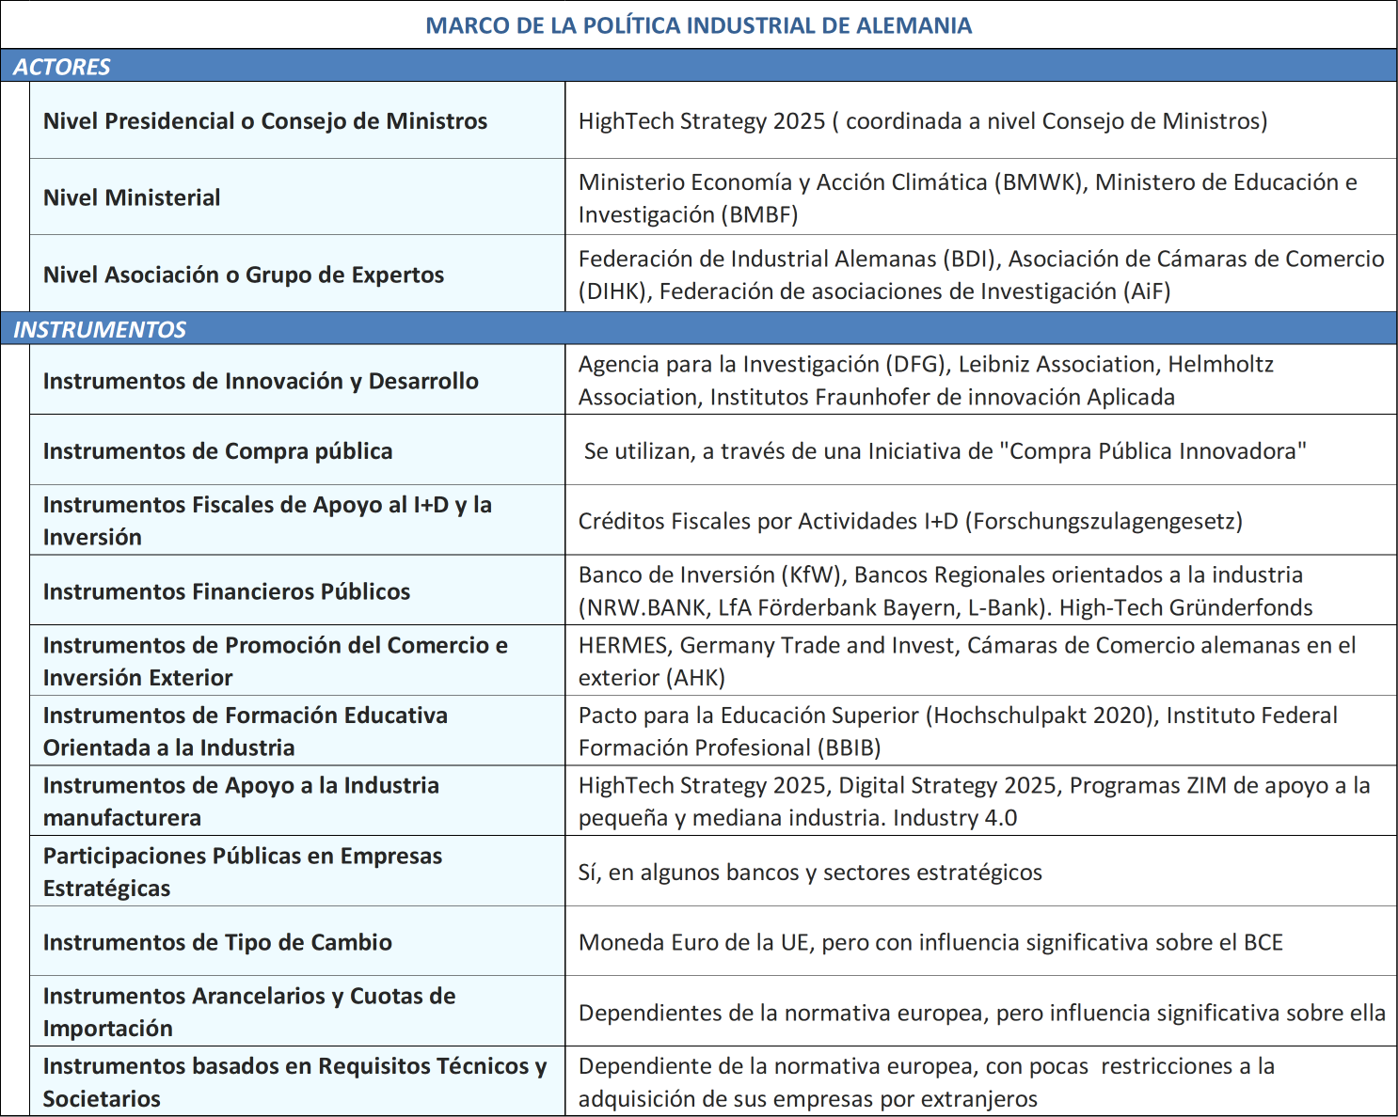Screen dimensions: 1398x1117
Task: Select the cell mentioning HERMES and AHK
Action: pos(966,661)
